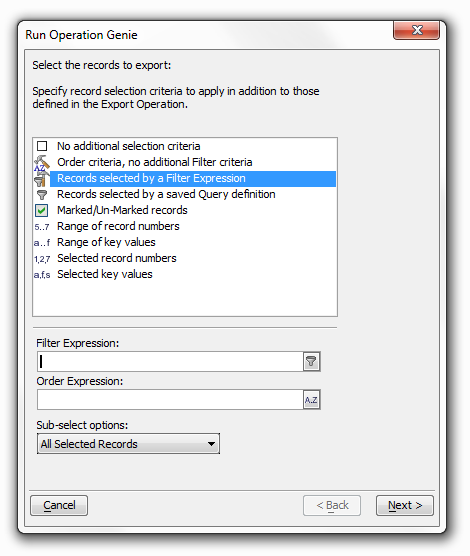Choose Records selected by a saved Query definition
The width and height of the screenshot is (470, 556).
166,194
